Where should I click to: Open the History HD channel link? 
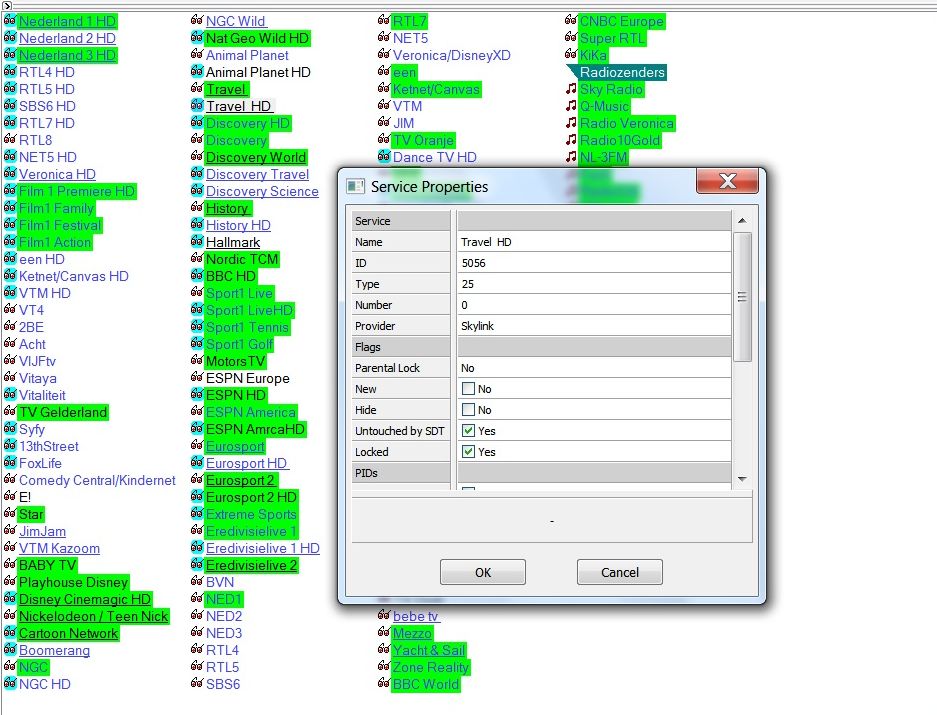(x=238, y=225)
